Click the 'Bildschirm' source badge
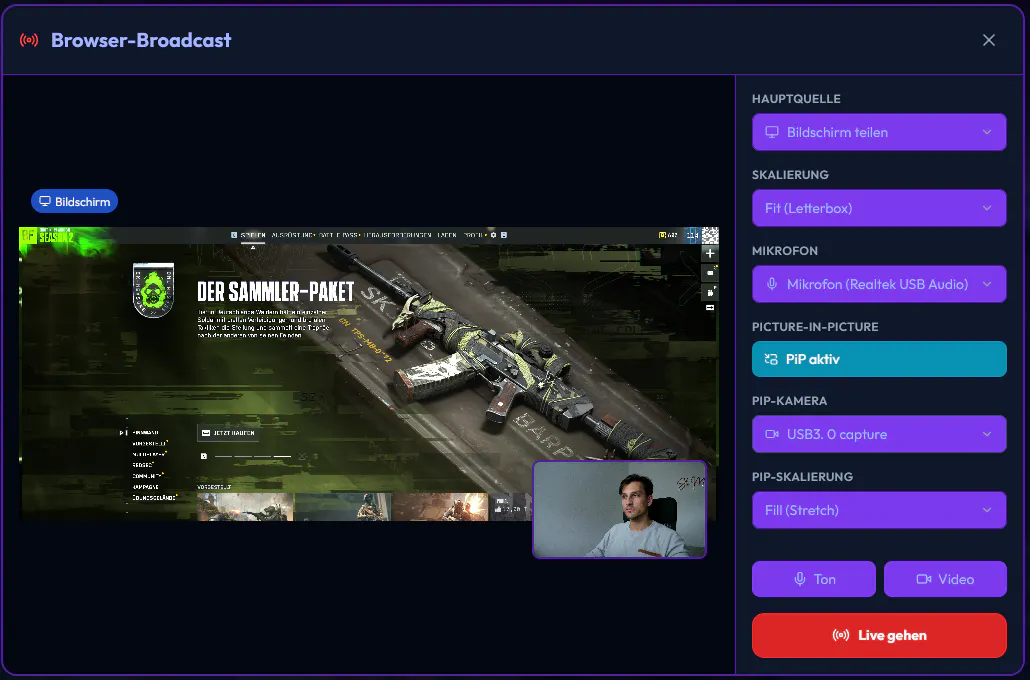The height and width of the screenshot is (680, 1030). coord(74,202)
